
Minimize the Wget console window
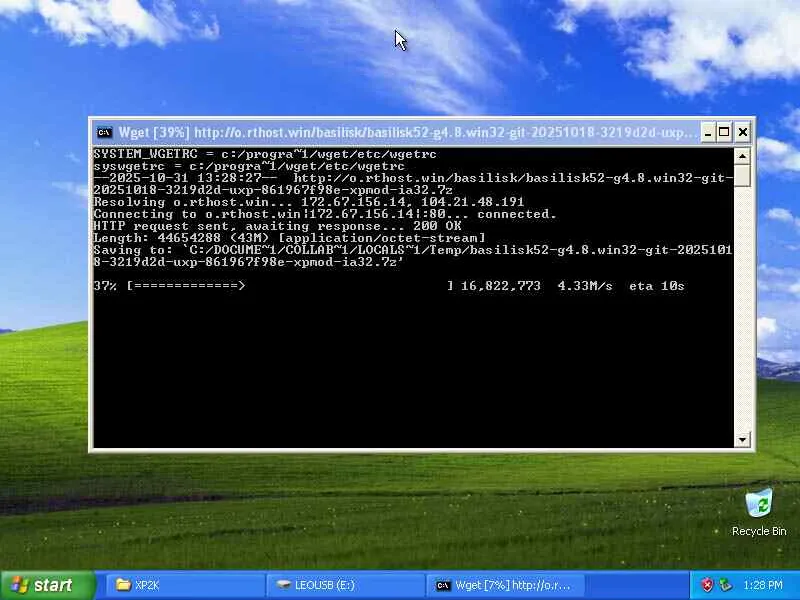[x=708, y=133]
